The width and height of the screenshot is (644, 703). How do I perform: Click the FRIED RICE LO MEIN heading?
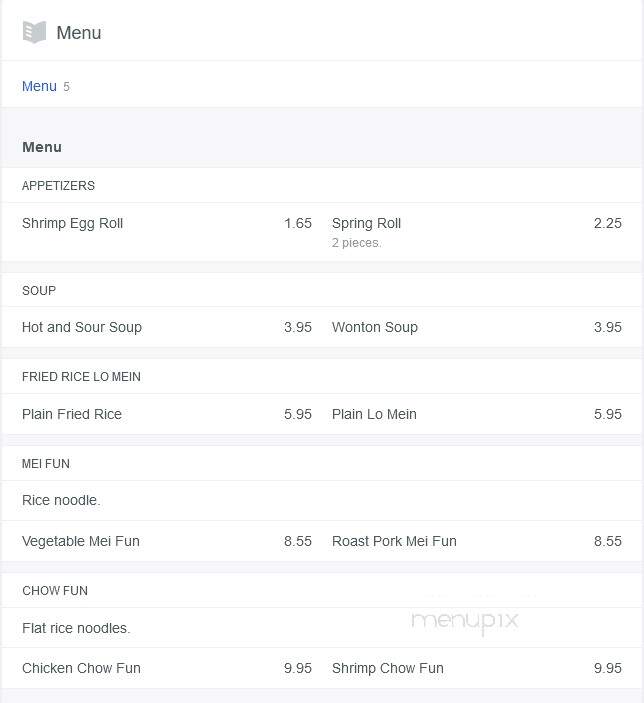pos(81,377)
